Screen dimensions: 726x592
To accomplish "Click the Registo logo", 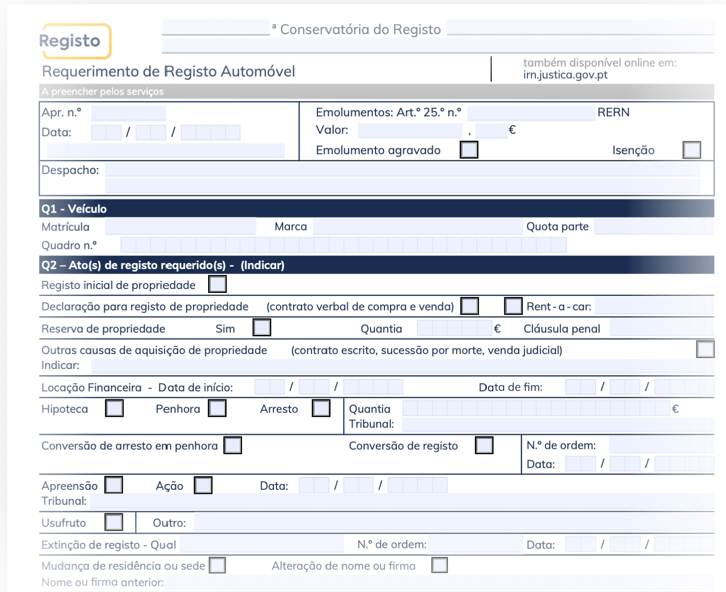I will coord(76,41).
